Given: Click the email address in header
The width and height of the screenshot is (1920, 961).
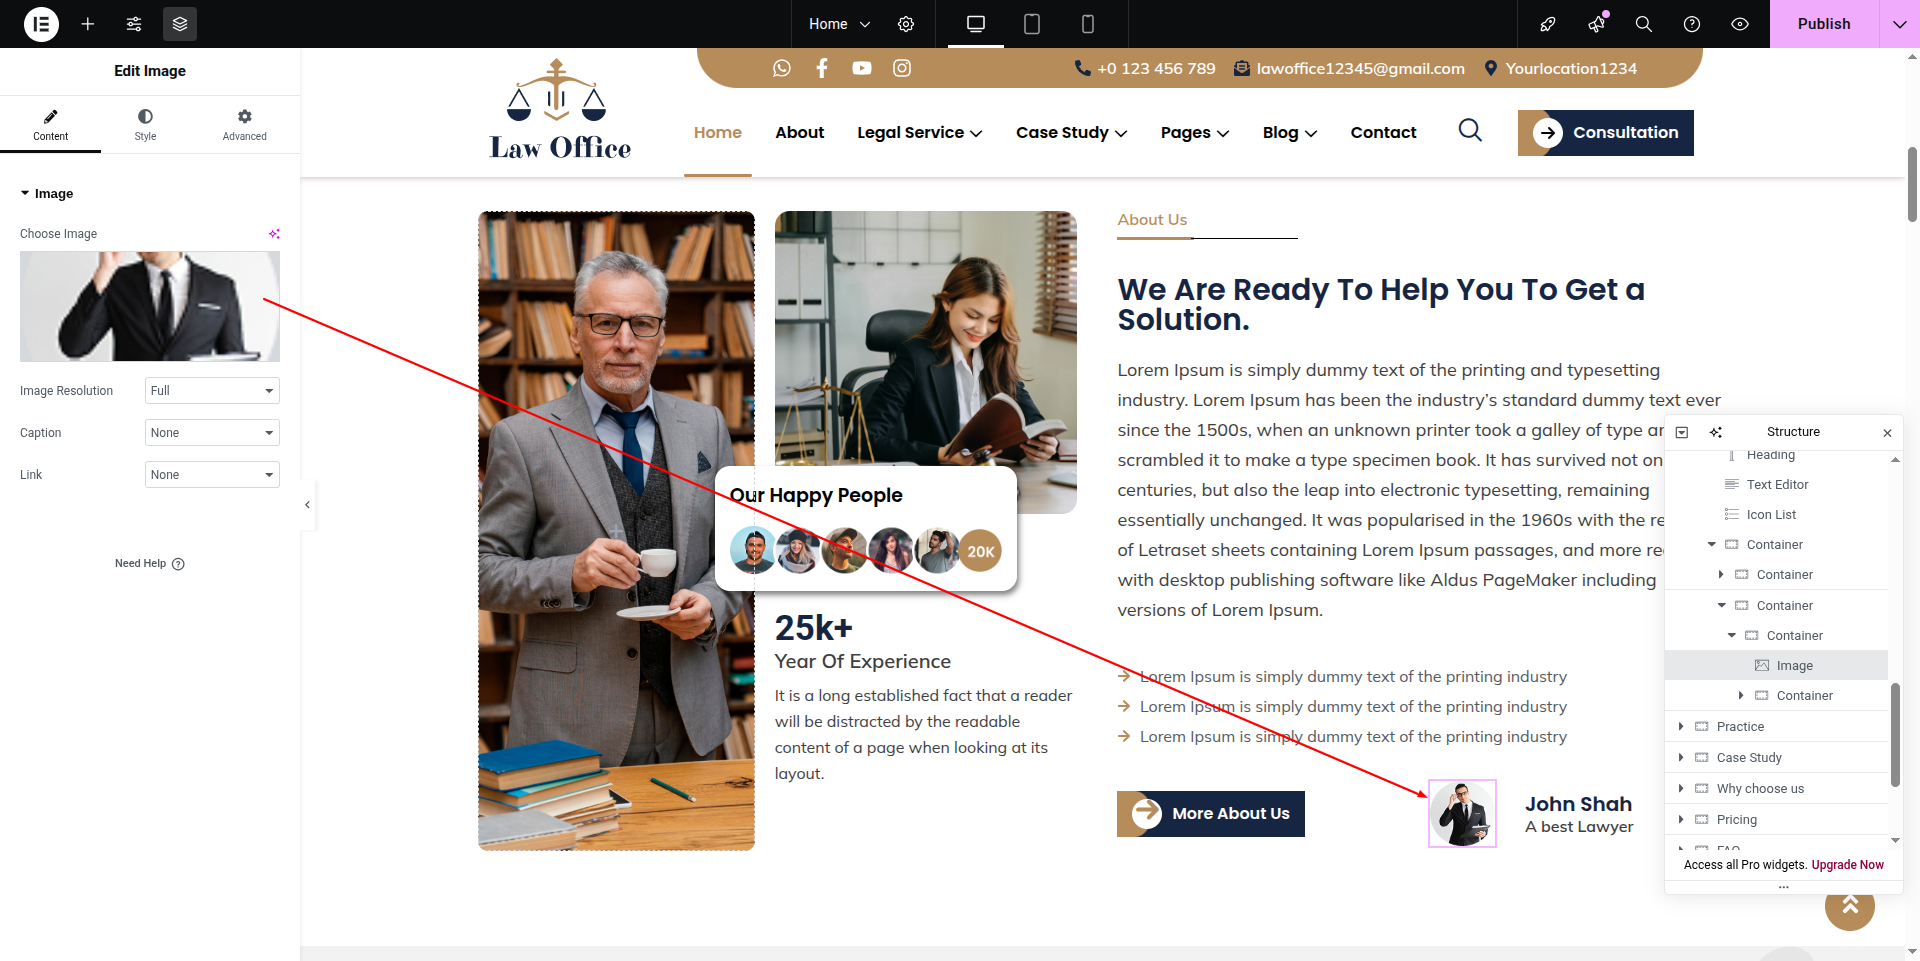Looking at the screenshot, I should point(1360,69).
